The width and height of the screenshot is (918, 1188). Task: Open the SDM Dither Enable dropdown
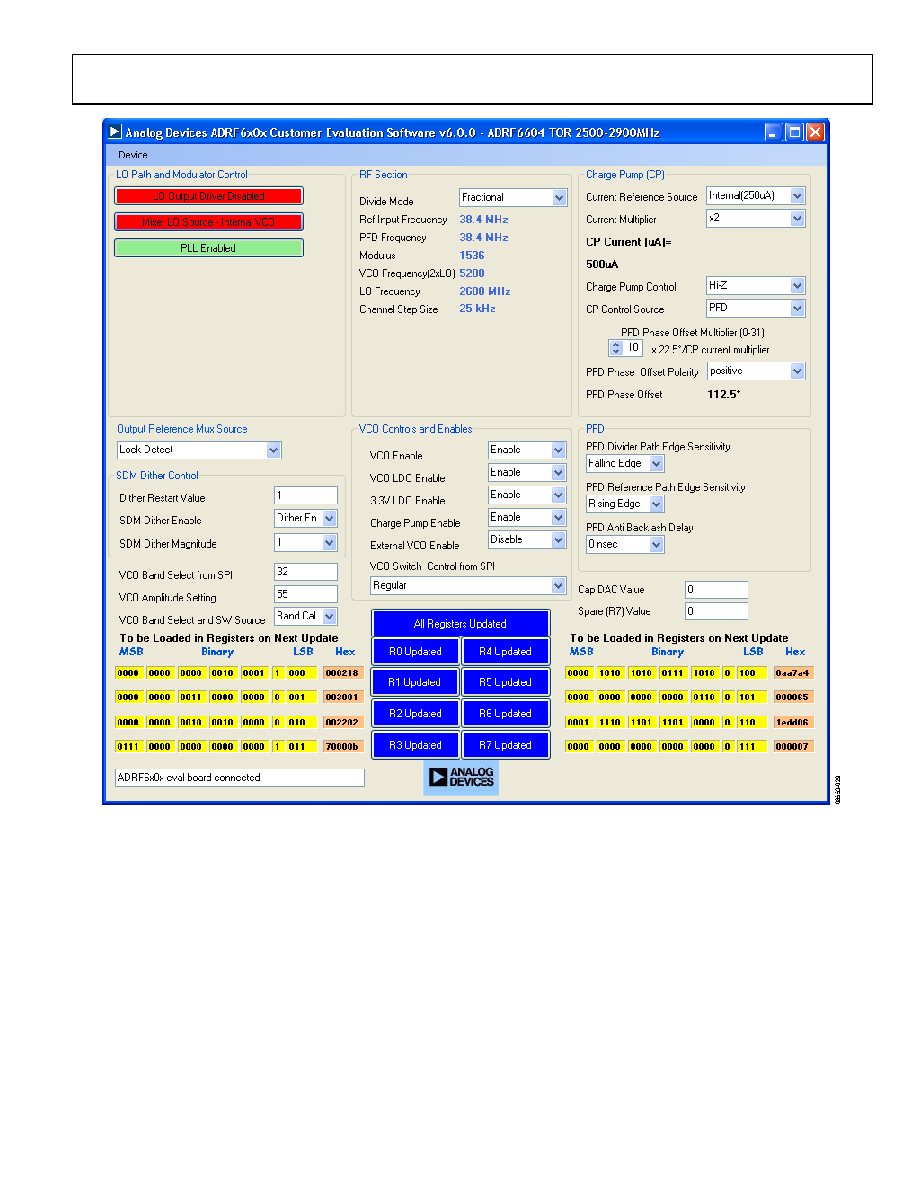point(305,518)
